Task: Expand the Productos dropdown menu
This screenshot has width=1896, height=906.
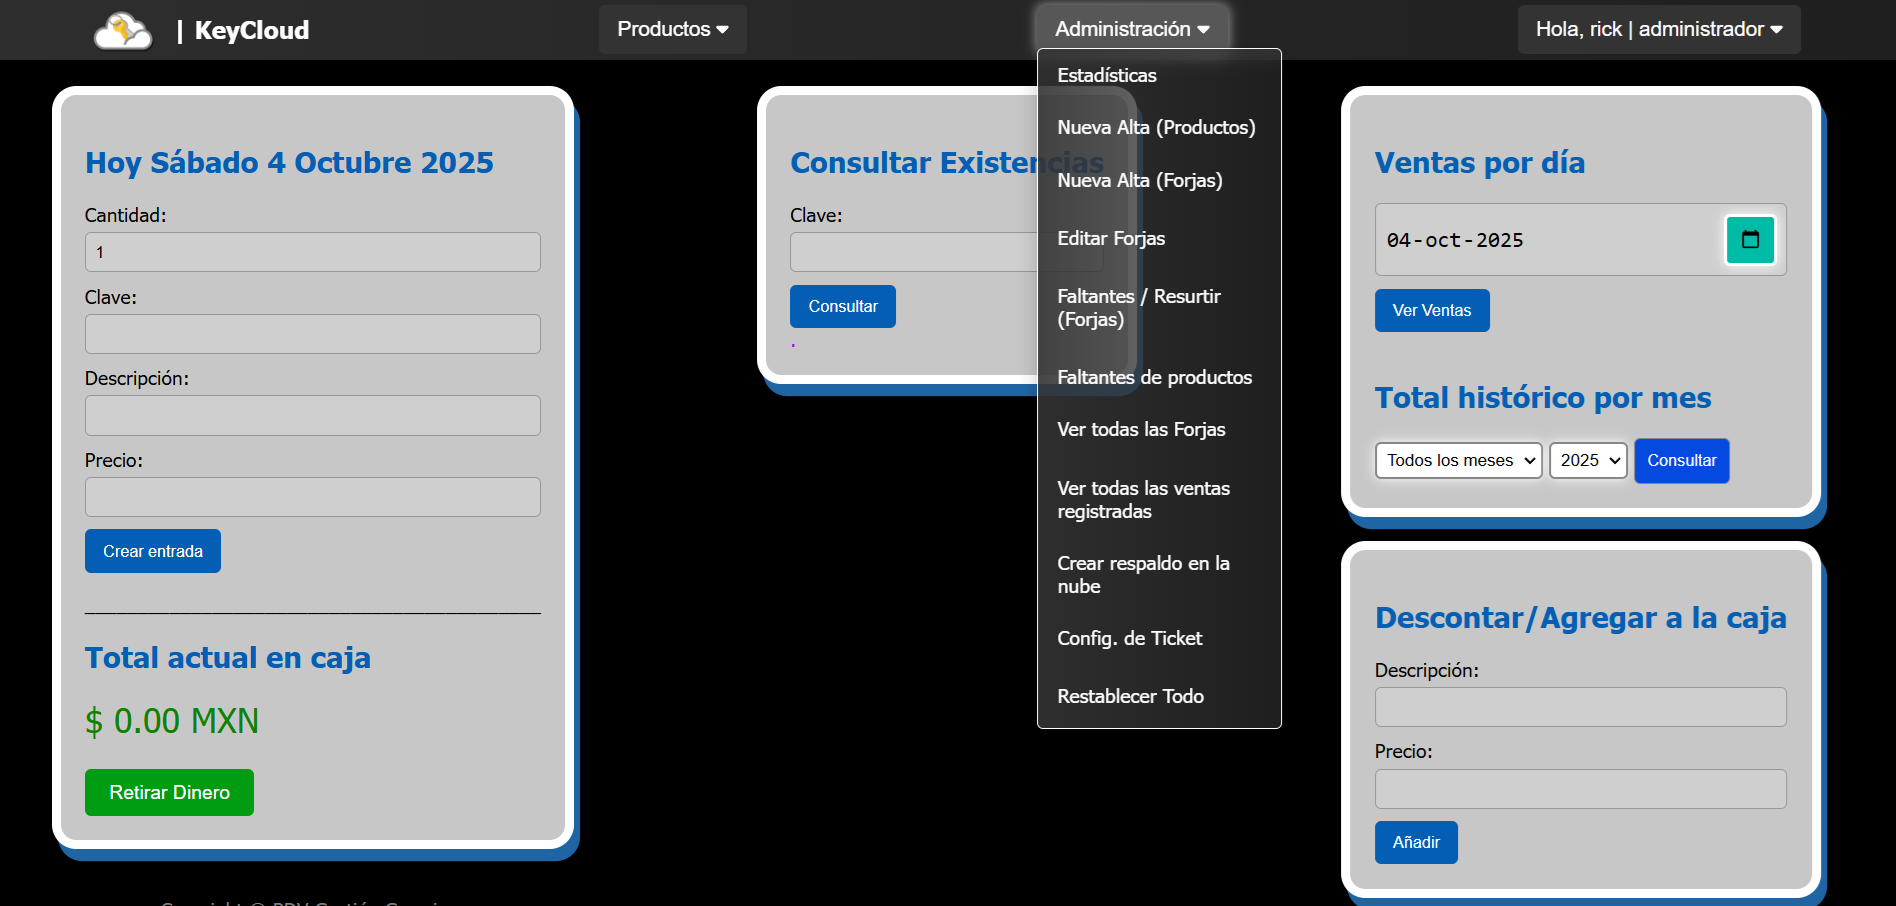Action: point(672,29)
